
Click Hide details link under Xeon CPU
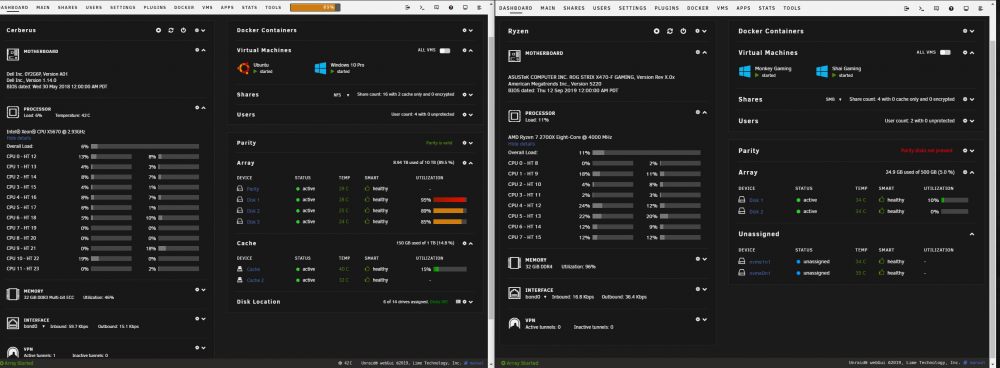[18, 138]
